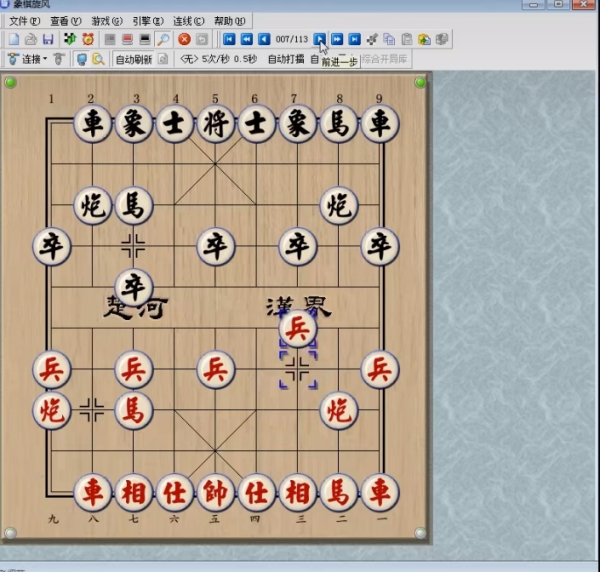Step forward one move
600x572 pixels.
click(x=319, y=39)
